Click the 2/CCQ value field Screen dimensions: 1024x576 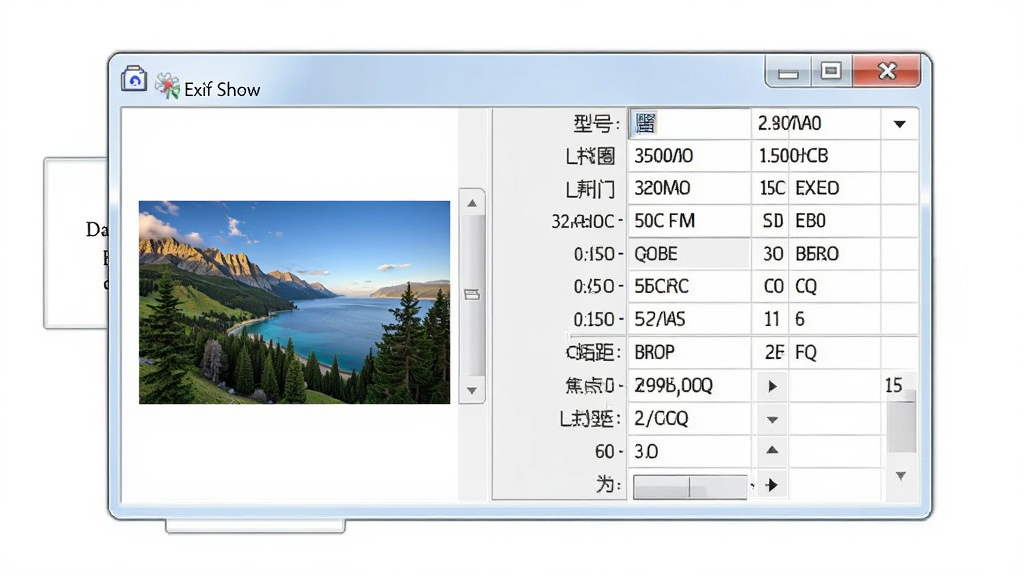690,419
